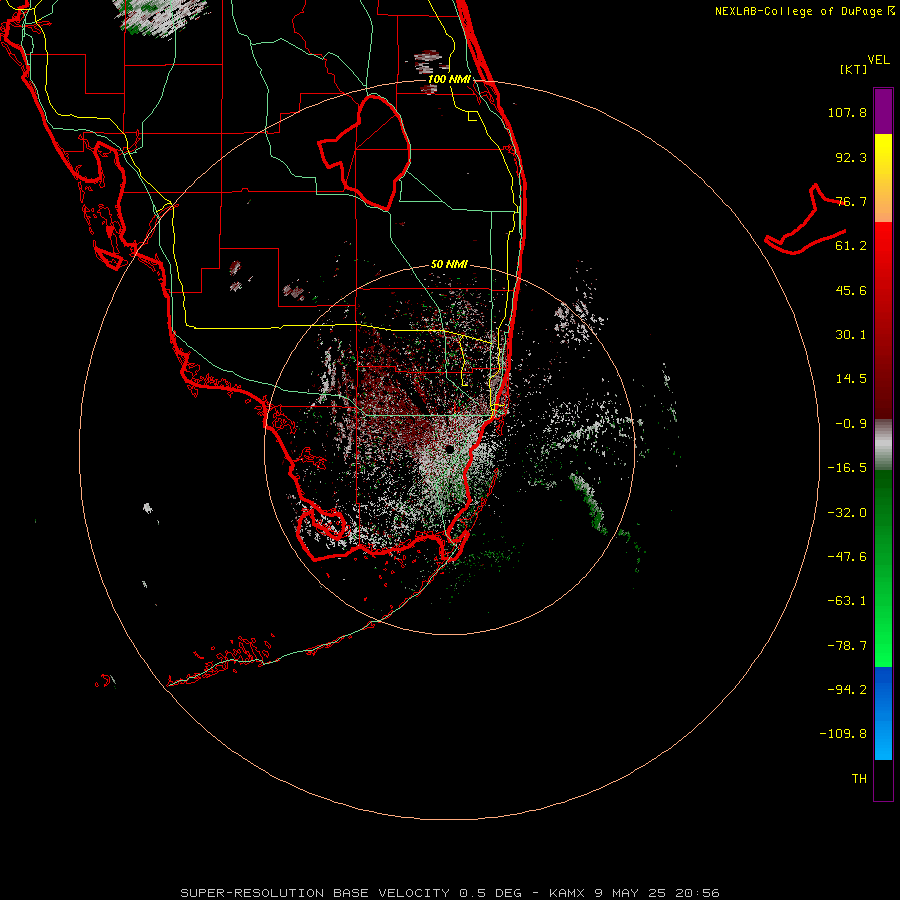This screenshot has width=900, height=900.
Task: Select the 45.6 knot scale value
Action: point(851,290)
